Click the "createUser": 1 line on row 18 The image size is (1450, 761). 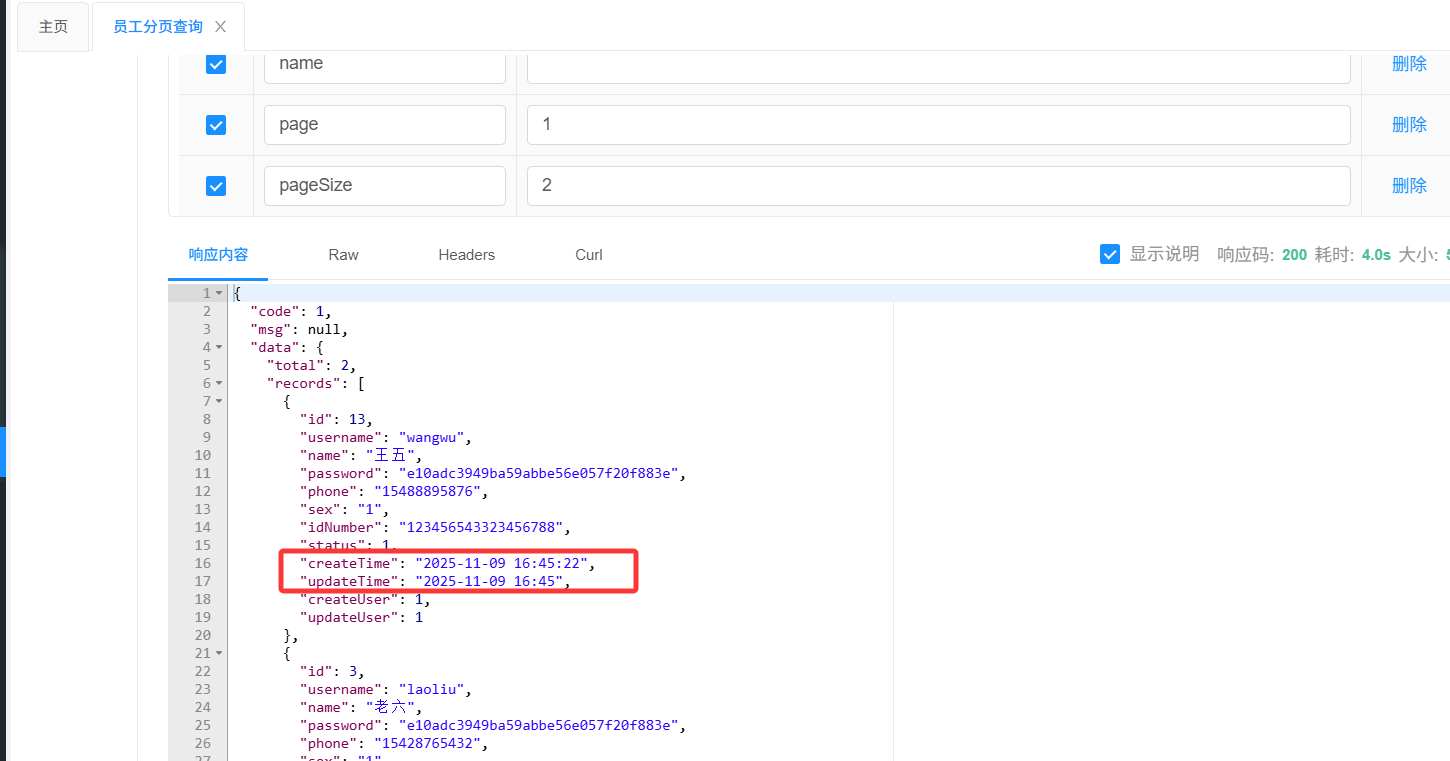pyautogui.click(x=365, y=599)
